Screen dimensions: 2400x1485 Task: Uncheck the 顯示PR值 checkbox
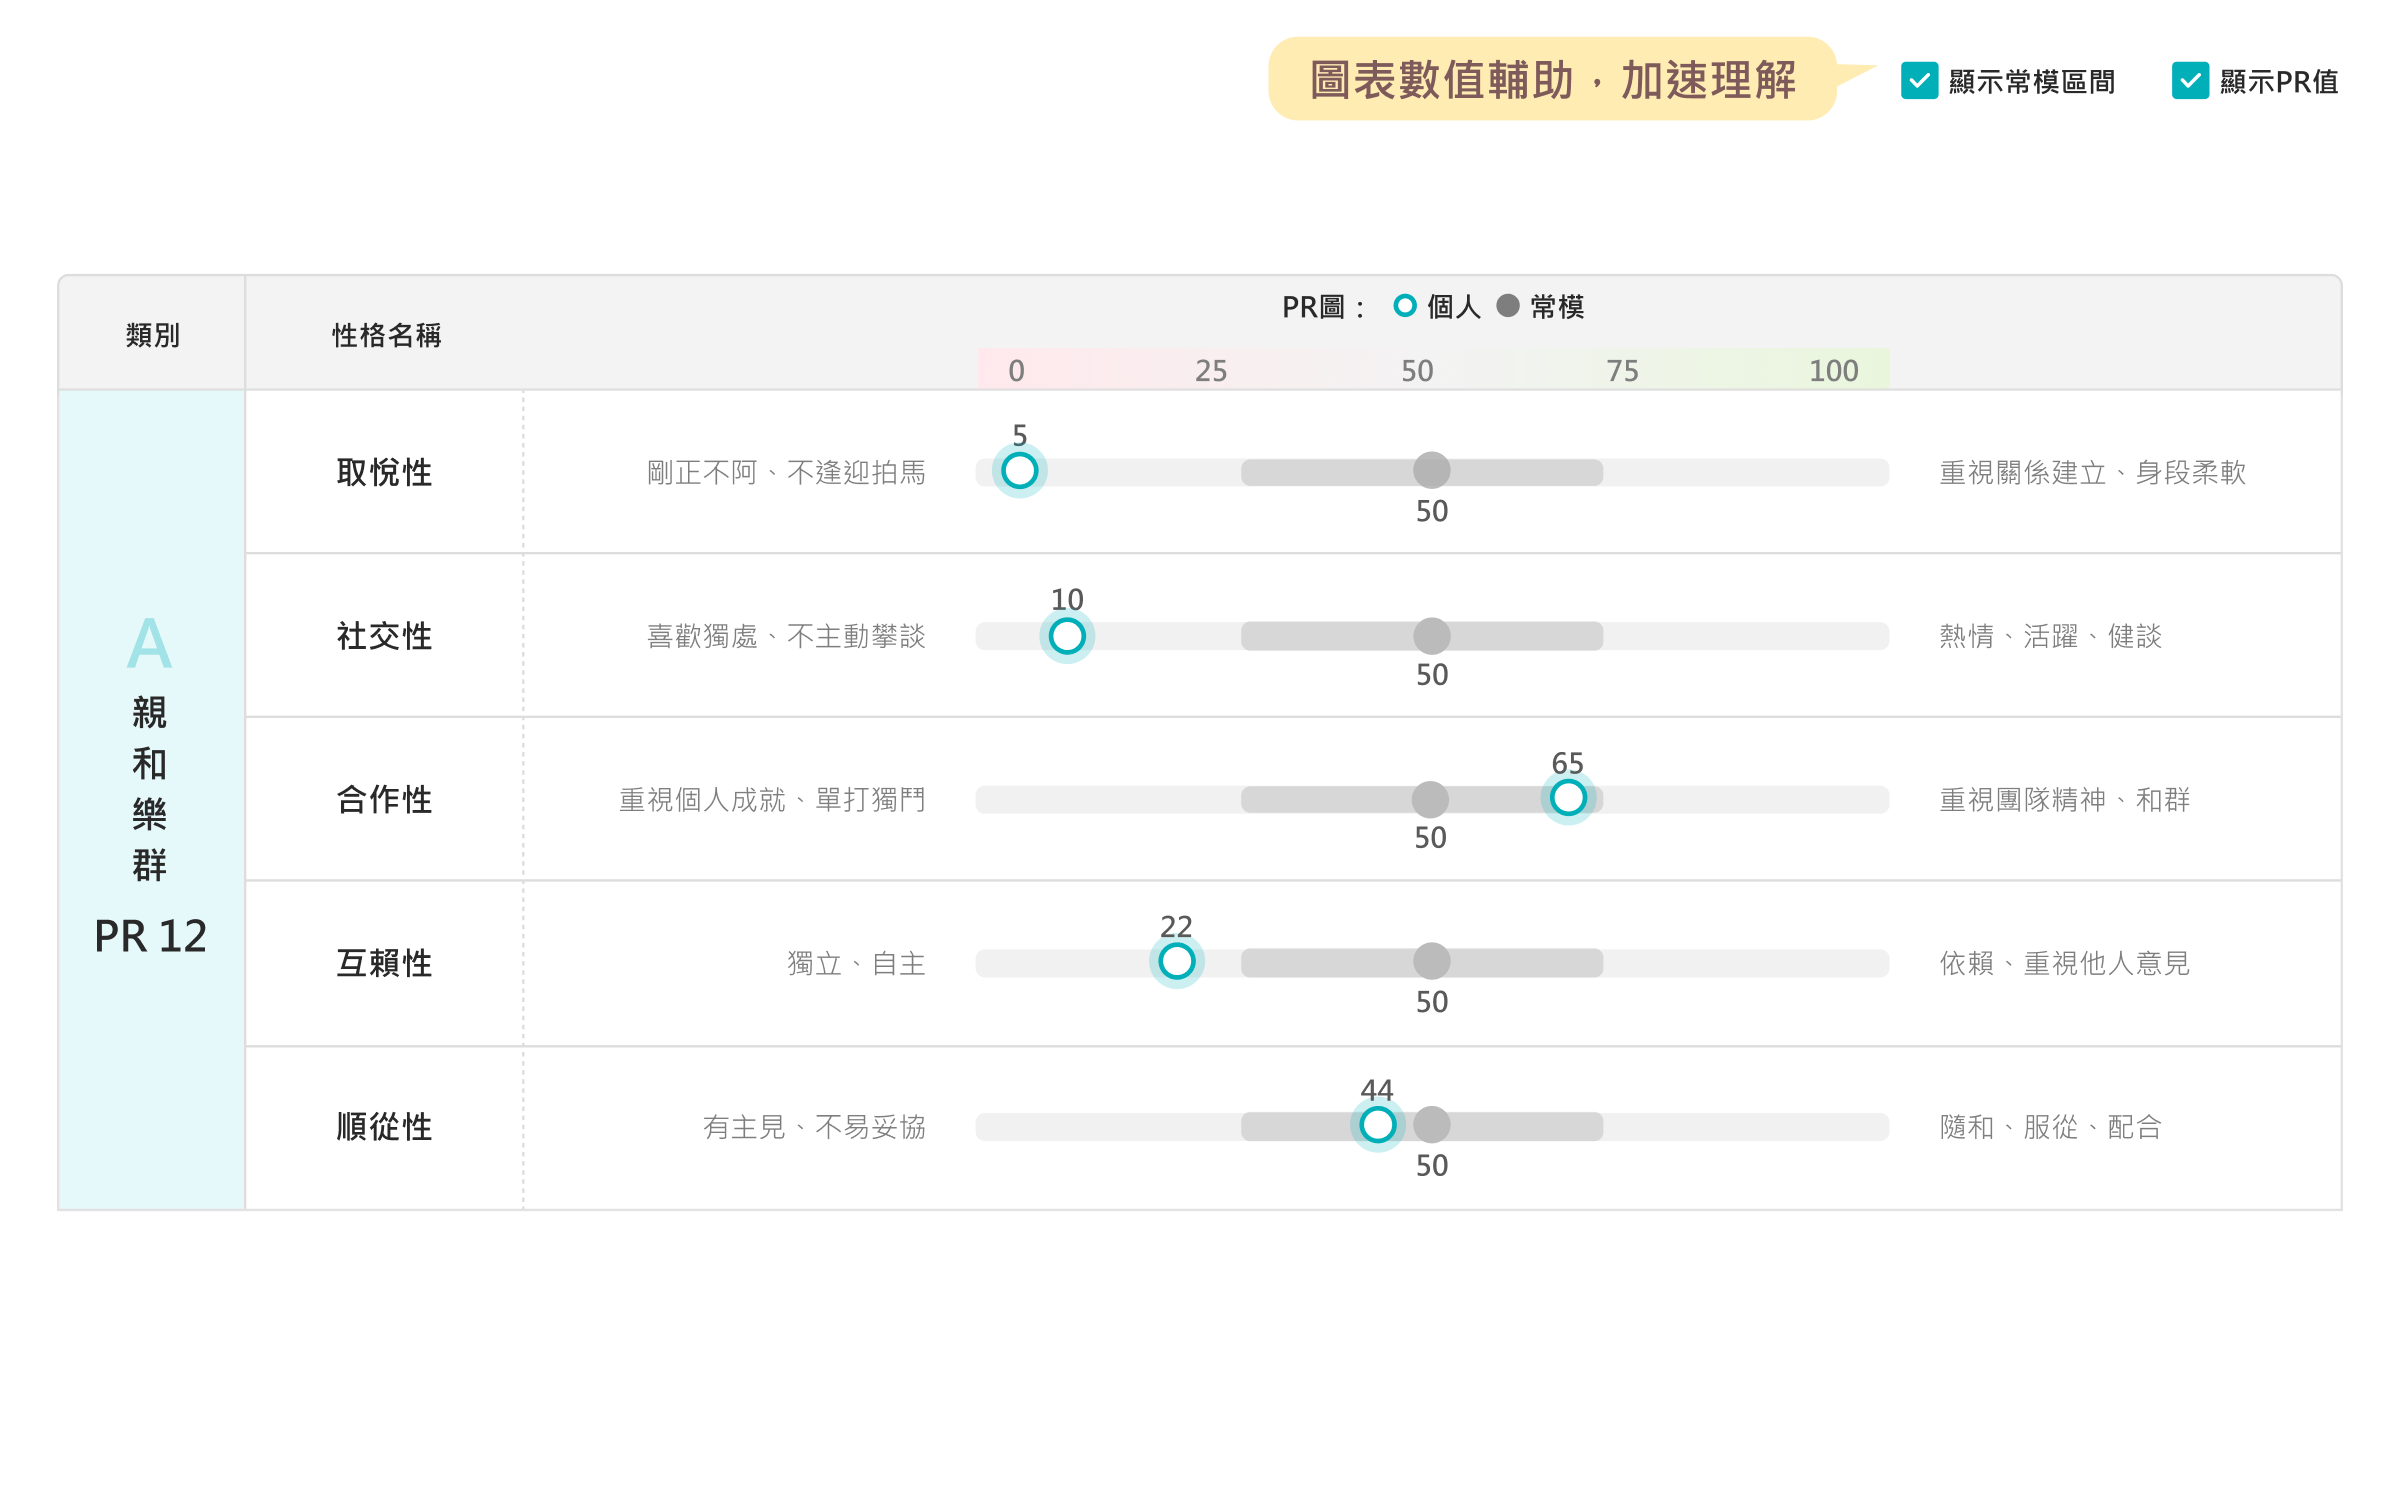click(2190, 81)
